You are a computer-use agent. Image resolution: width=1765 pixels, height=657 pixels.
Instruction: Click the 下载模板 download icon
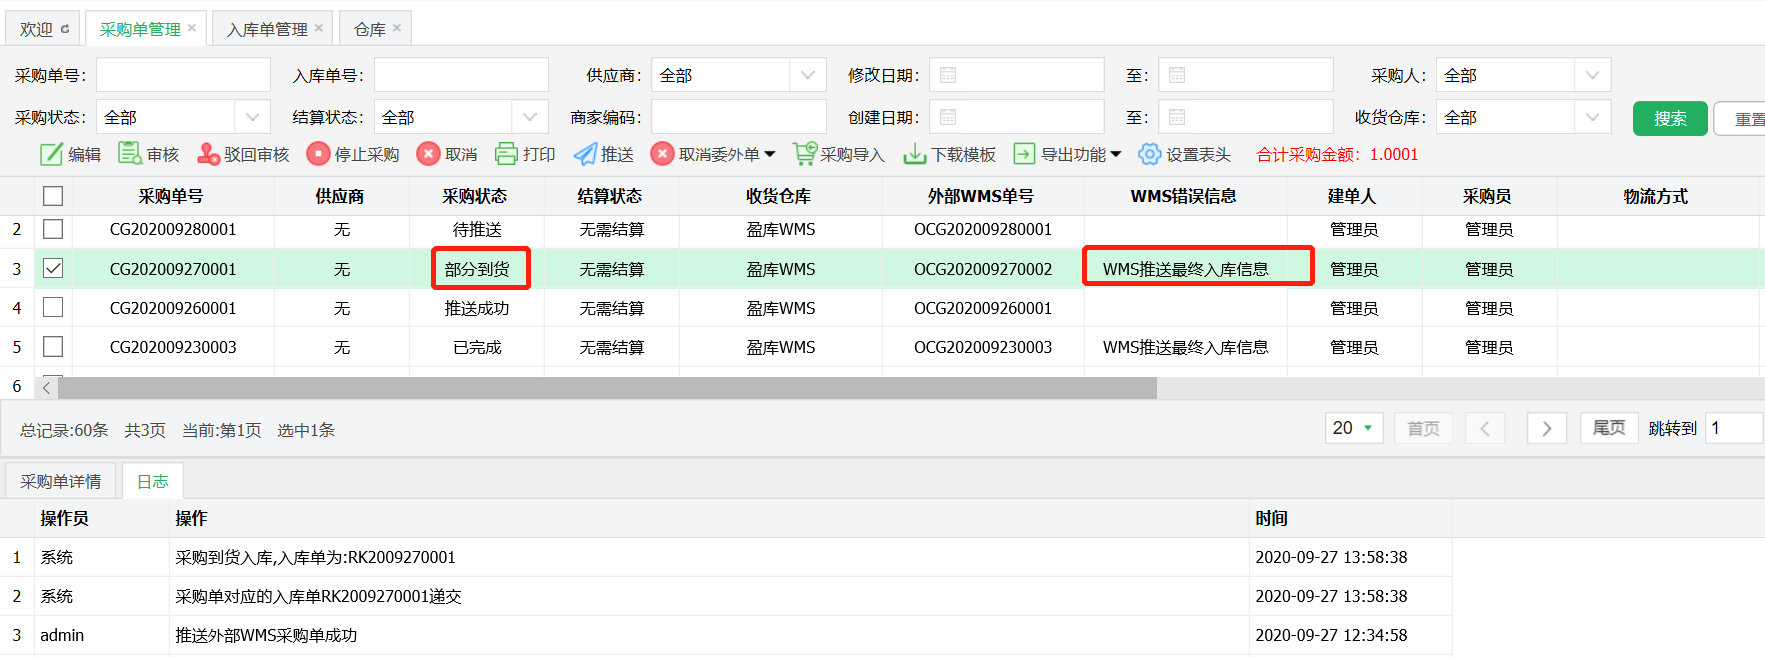(x=915, y=154)
